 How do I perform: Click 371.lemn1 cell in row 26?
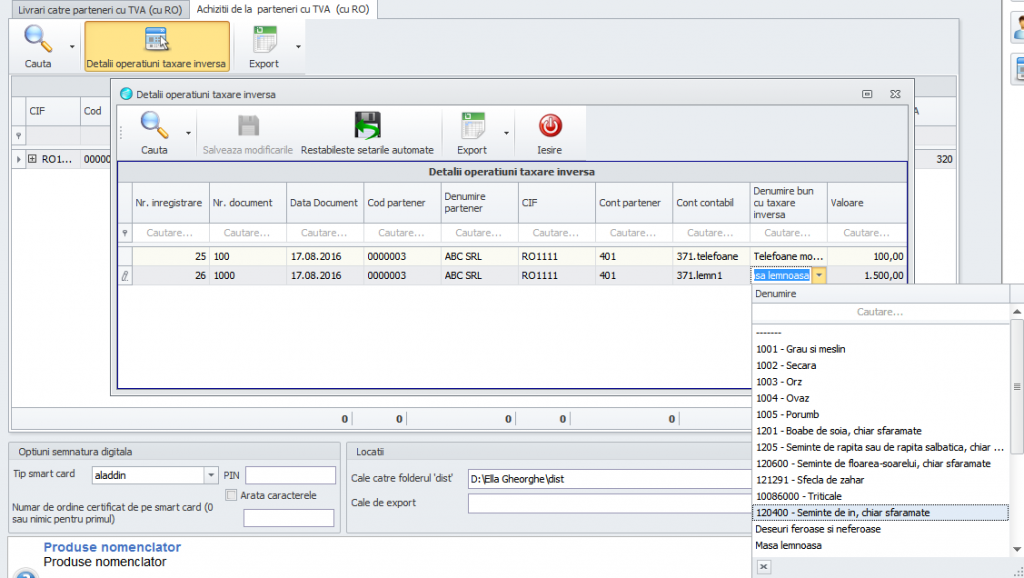tap(711, 276)
